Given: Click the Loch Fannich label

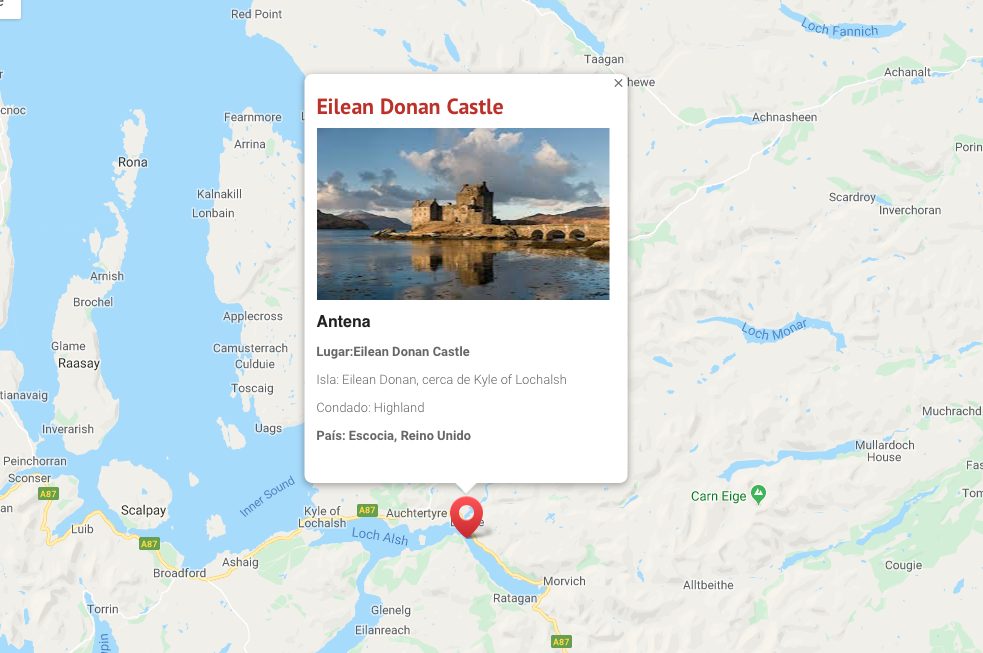Looking at the screenshot, I should coord(839,29).
